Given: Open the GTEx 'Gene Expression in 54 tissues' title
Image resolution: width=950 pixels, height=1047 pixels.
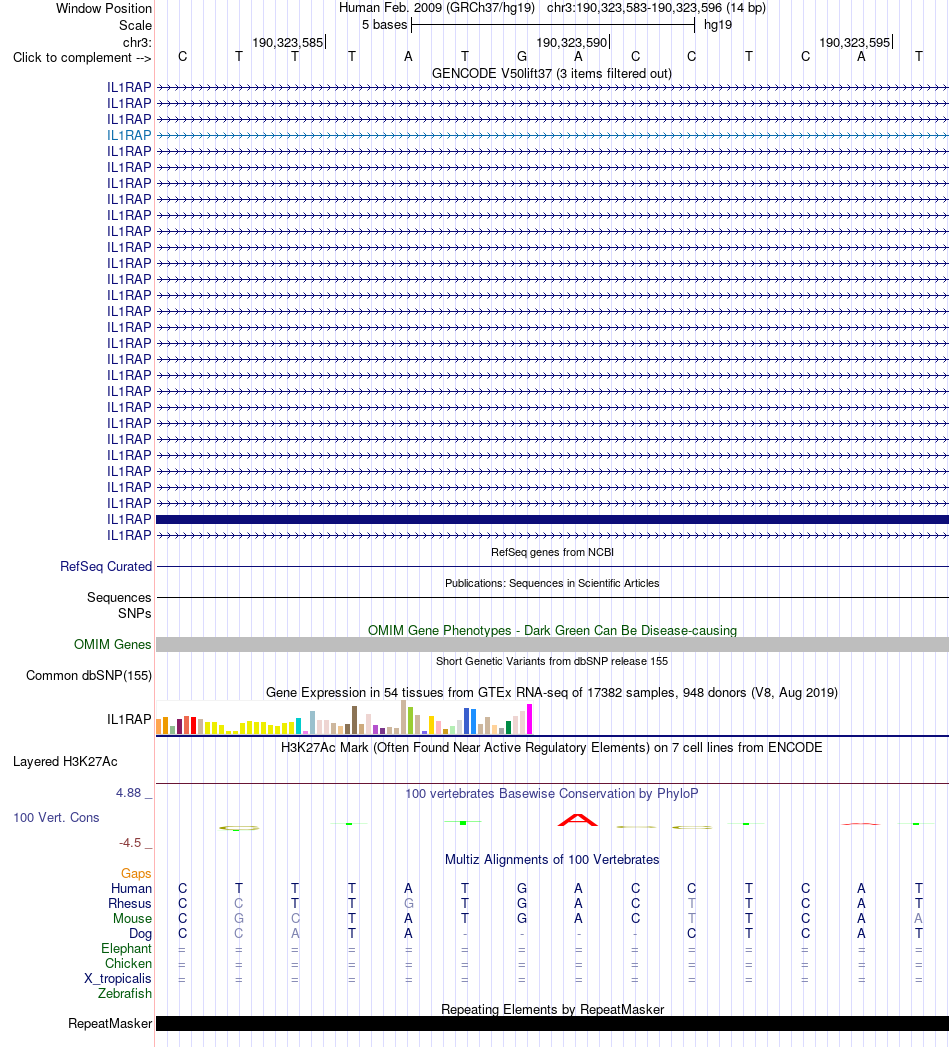Looking at the screenshot, I should click(551, 692).
